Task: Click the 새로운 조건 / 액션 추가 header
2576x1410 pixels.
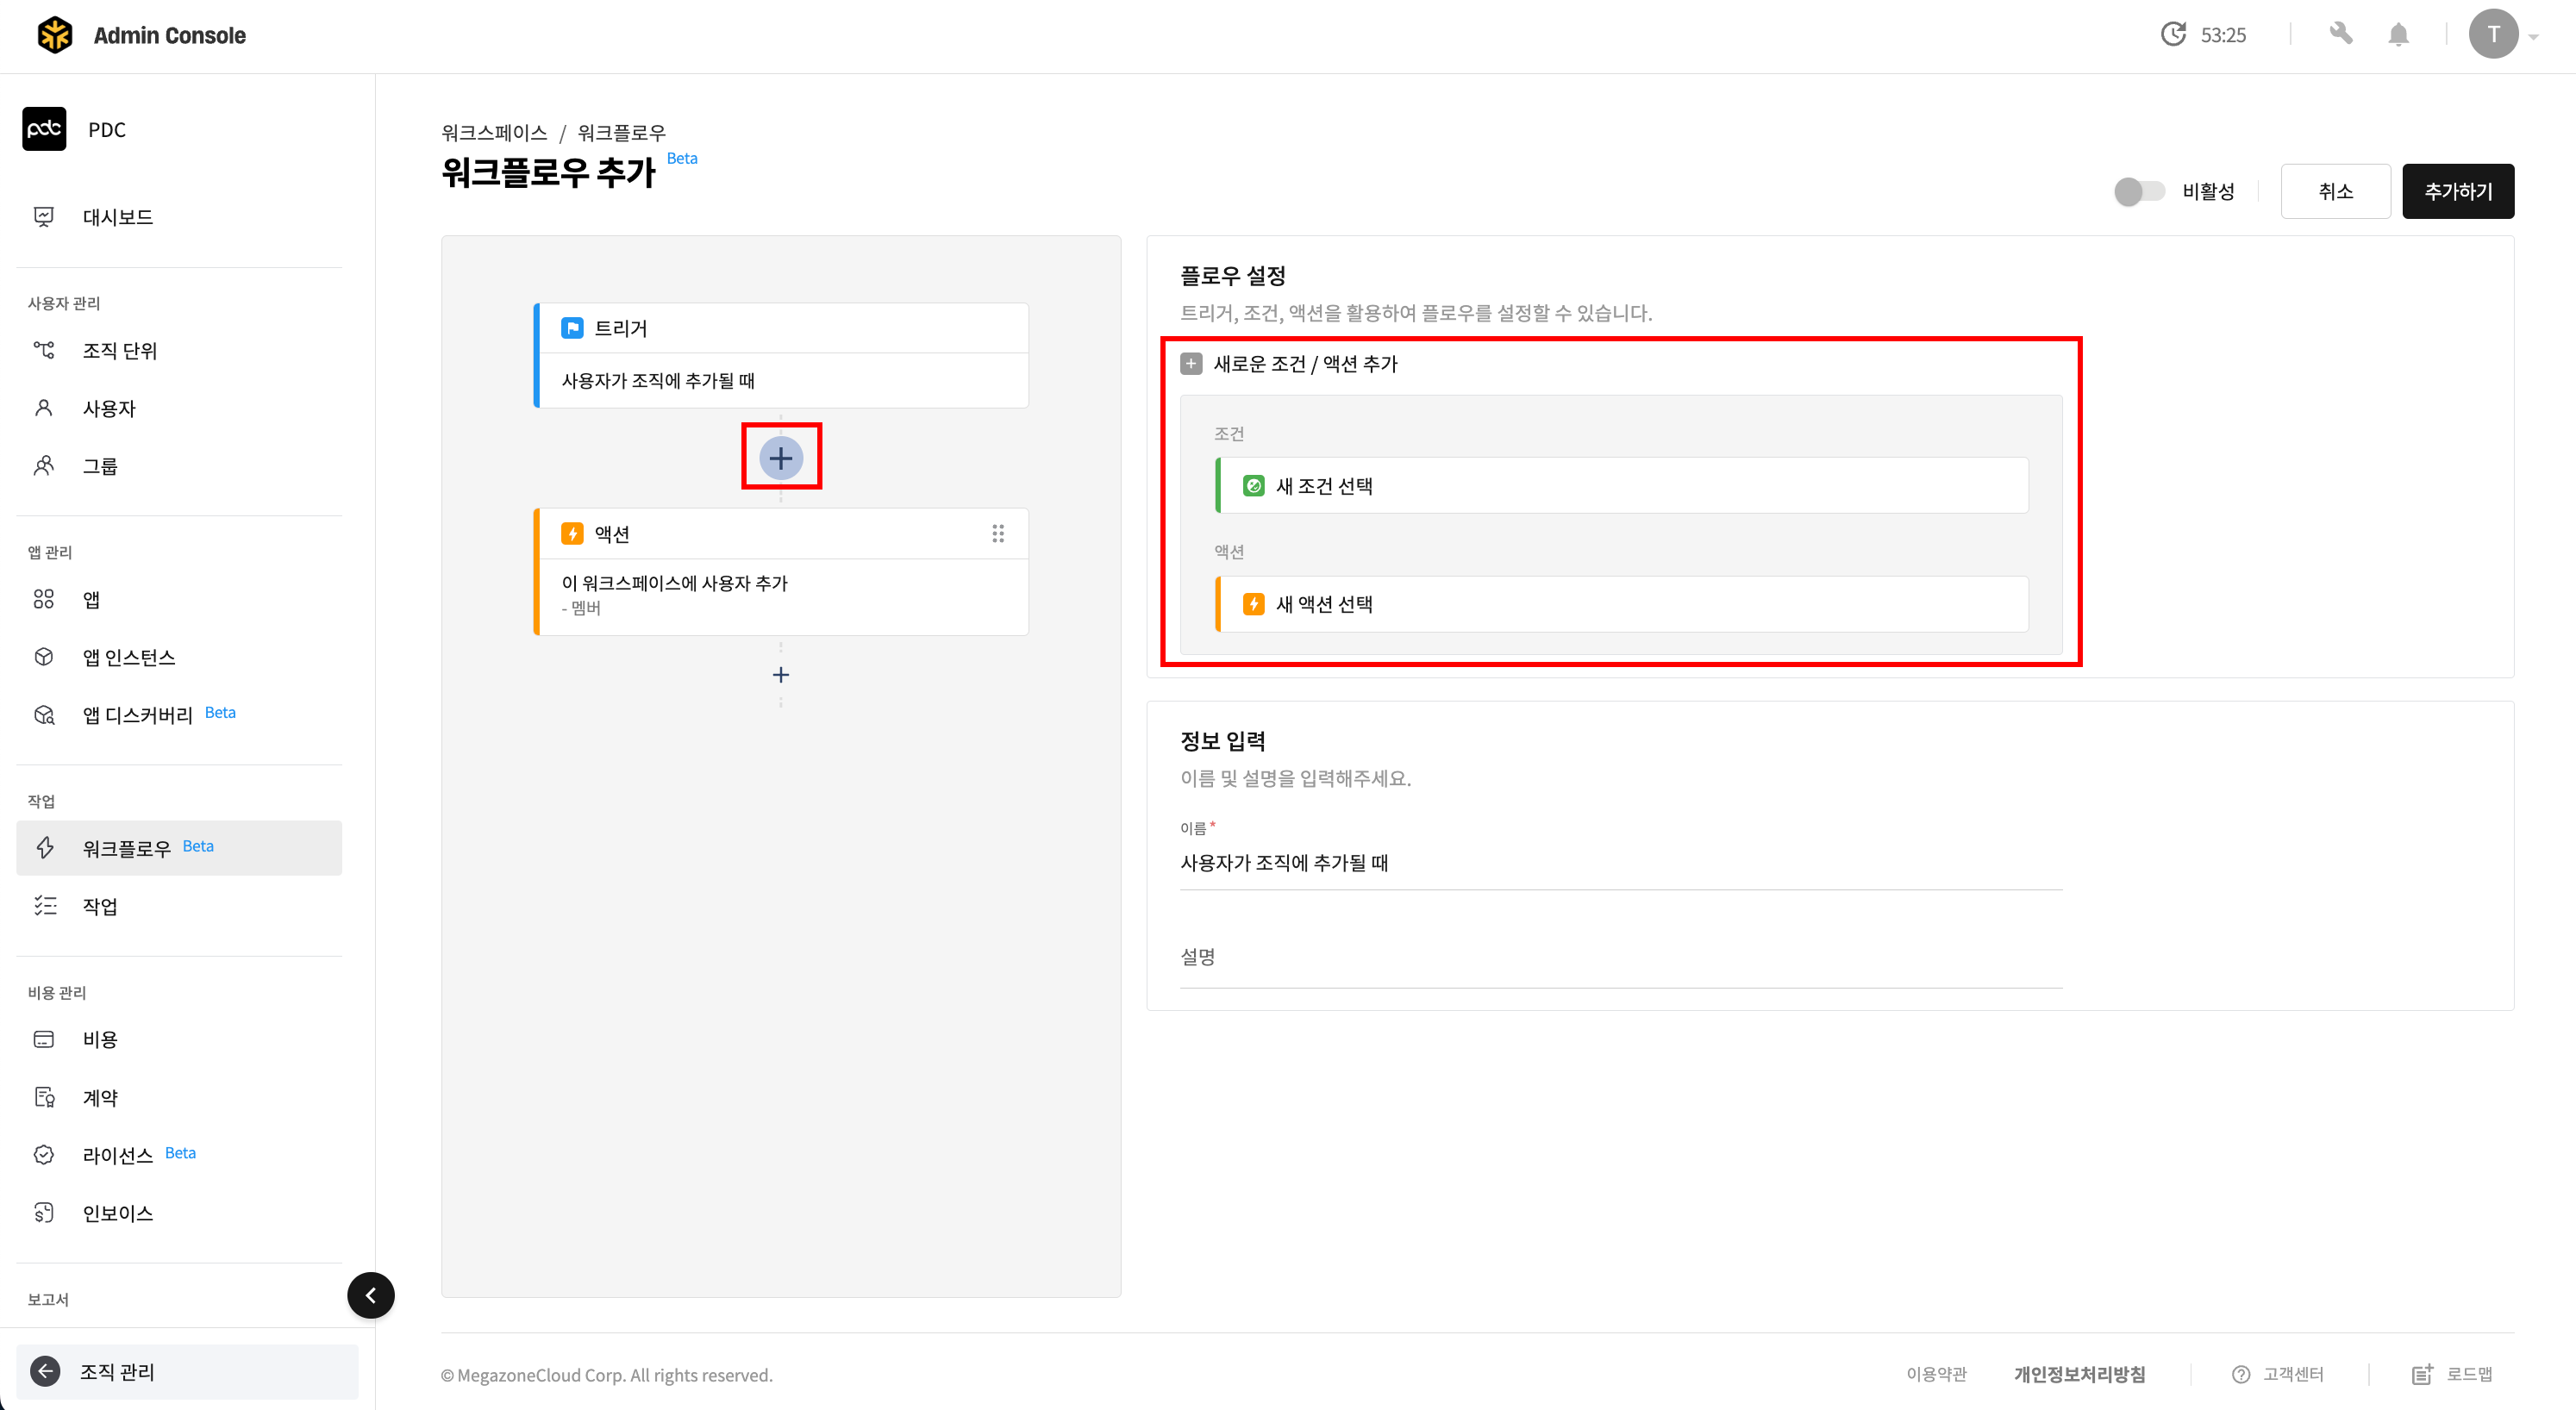Action: (1304, 364)
